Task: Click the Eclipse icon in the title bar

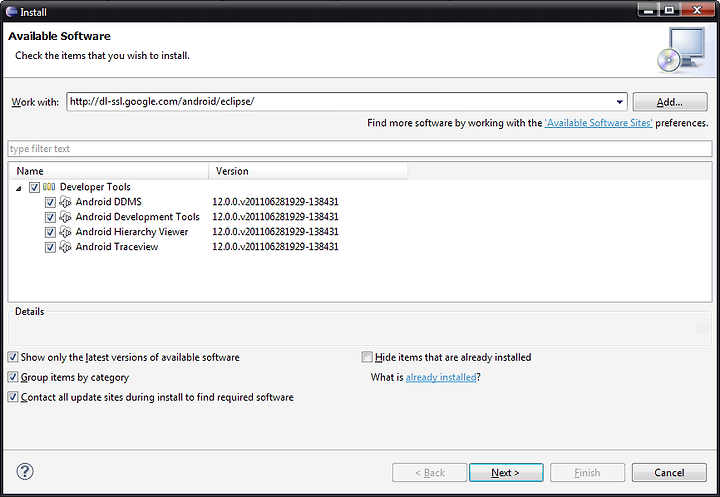Action: 11,11
